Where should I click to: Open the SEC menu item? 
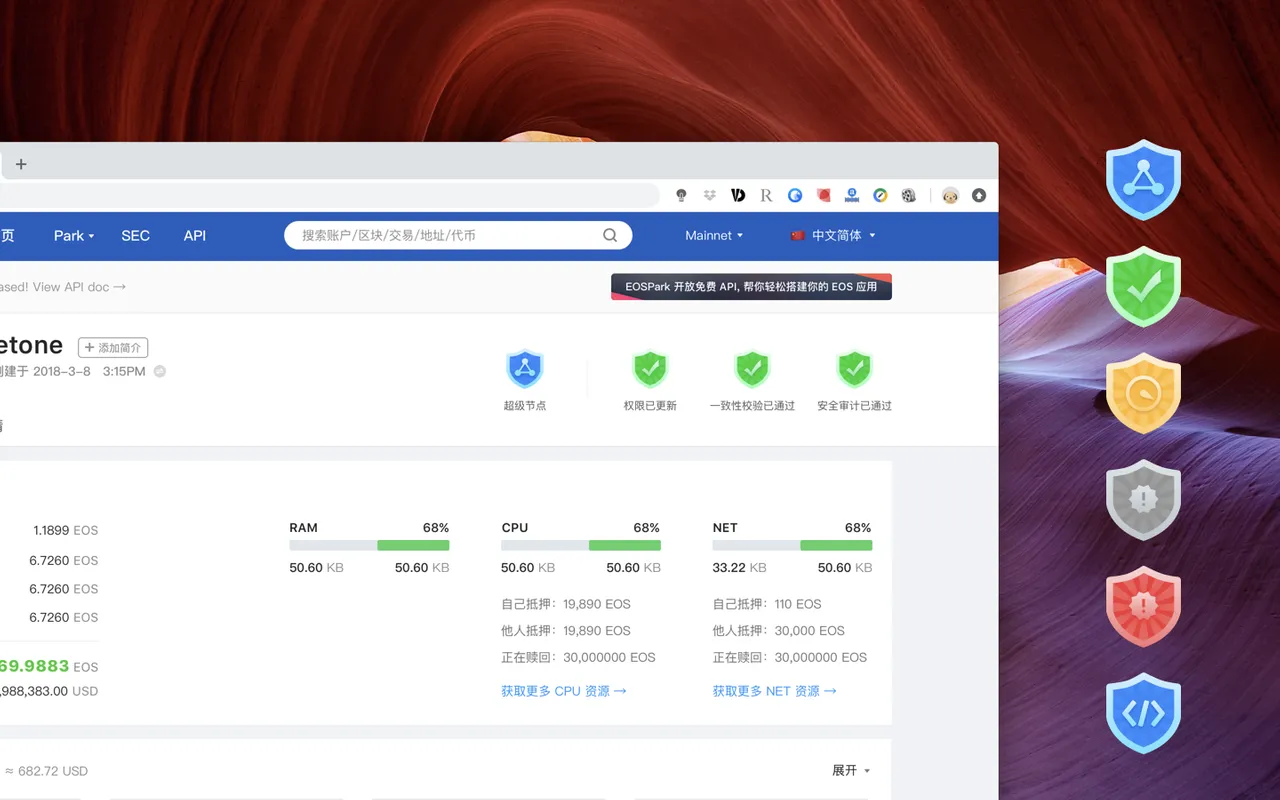click(x=135, y=236)
